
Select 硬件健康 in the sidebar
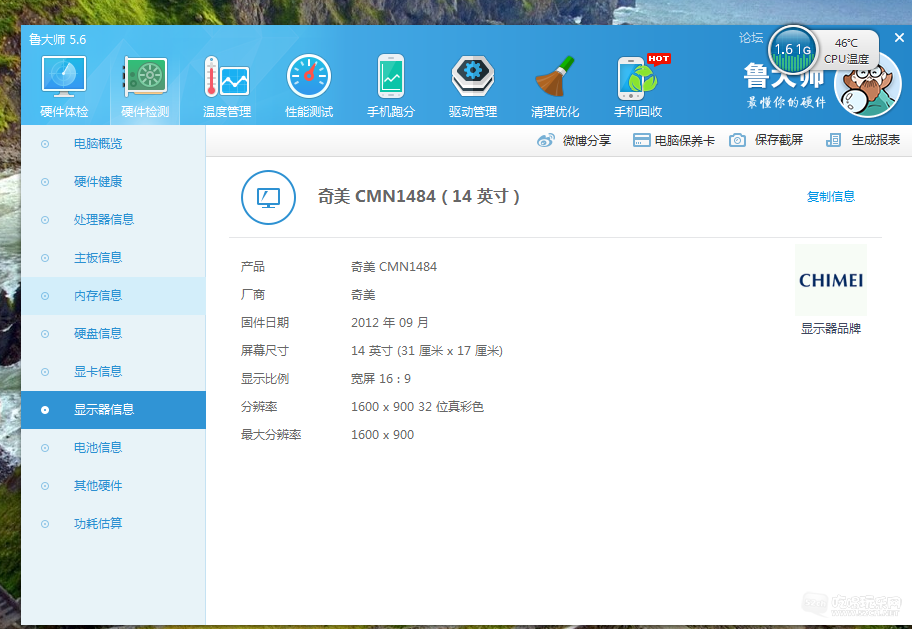113,182
